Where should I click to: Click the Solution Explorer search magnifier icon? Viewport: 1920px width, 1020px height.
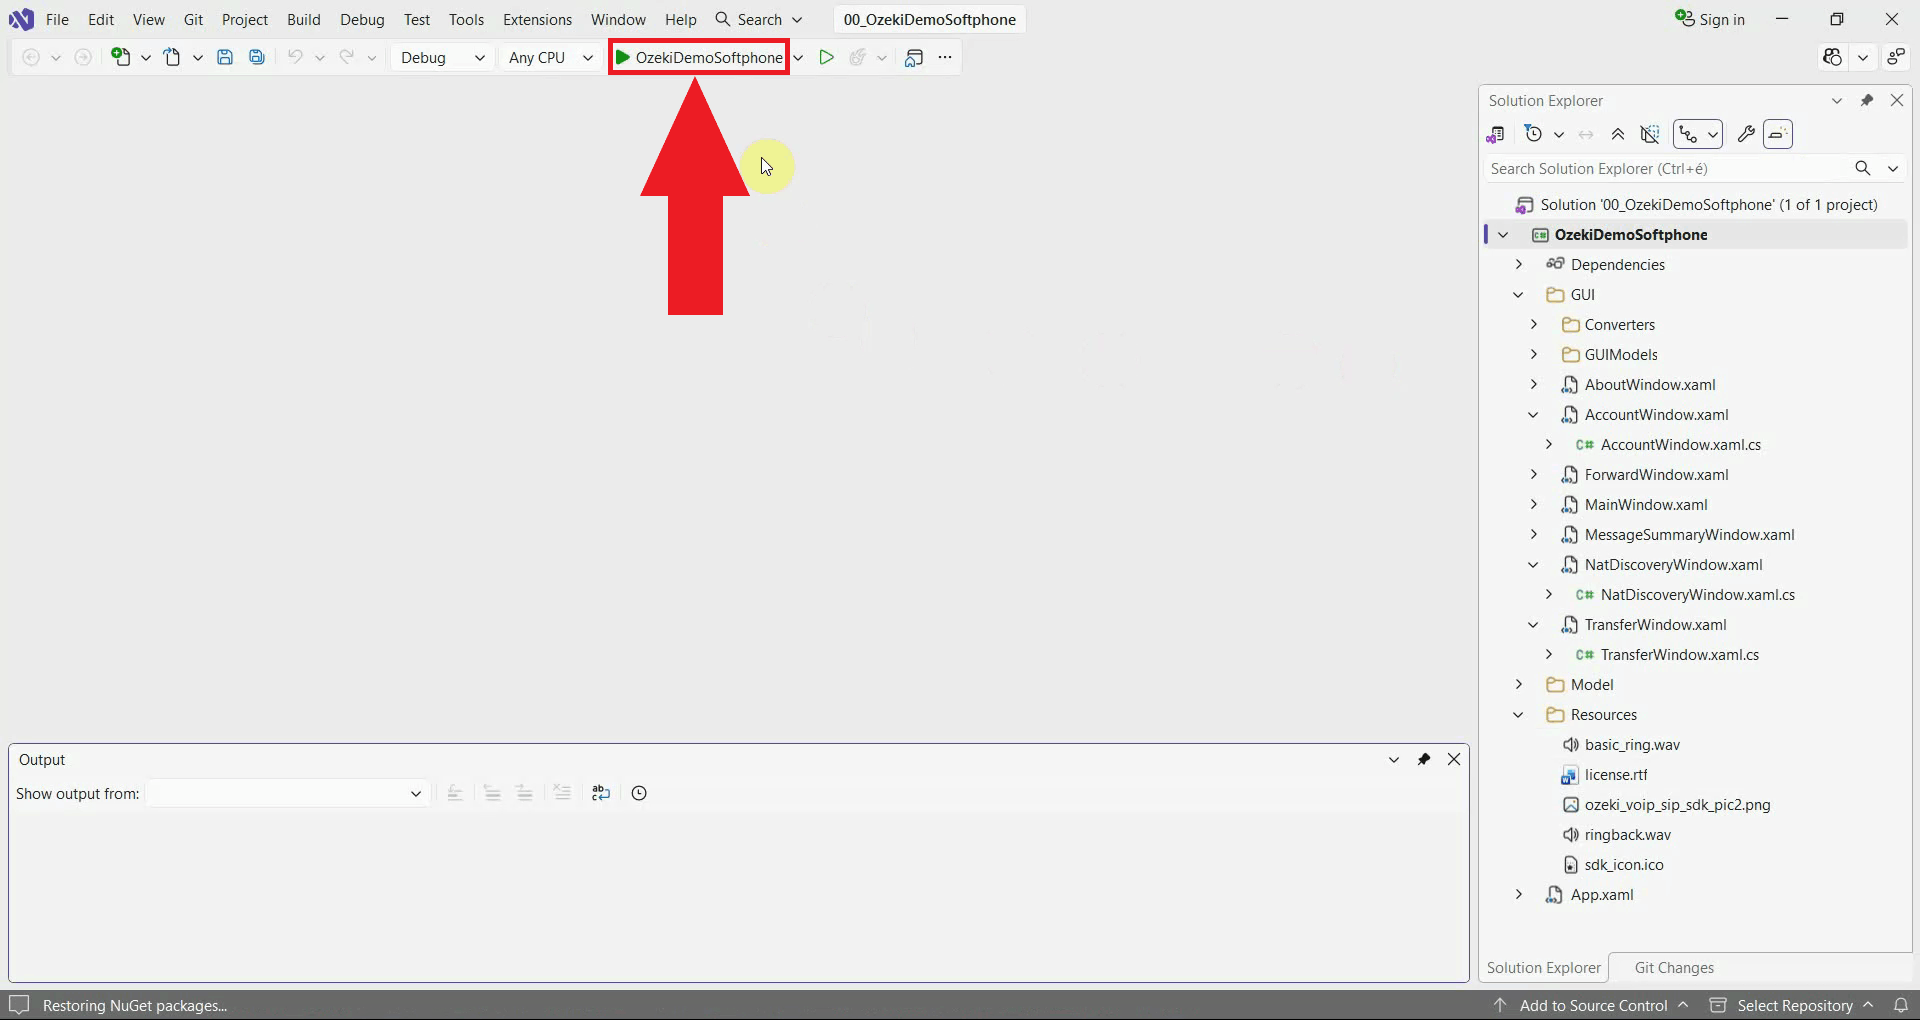pyautogui.click(x=1862, y=168)
